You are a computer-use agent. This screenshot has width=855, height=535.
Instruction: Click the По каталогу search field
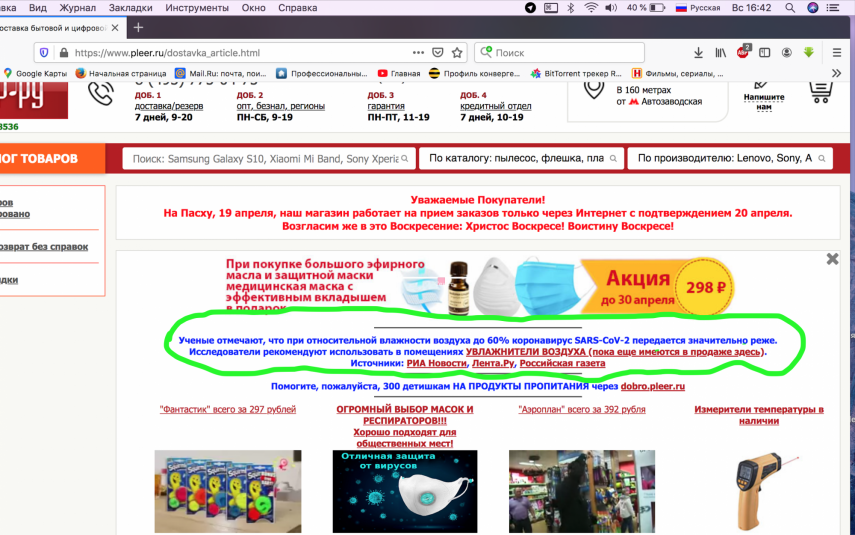point(521,158)
